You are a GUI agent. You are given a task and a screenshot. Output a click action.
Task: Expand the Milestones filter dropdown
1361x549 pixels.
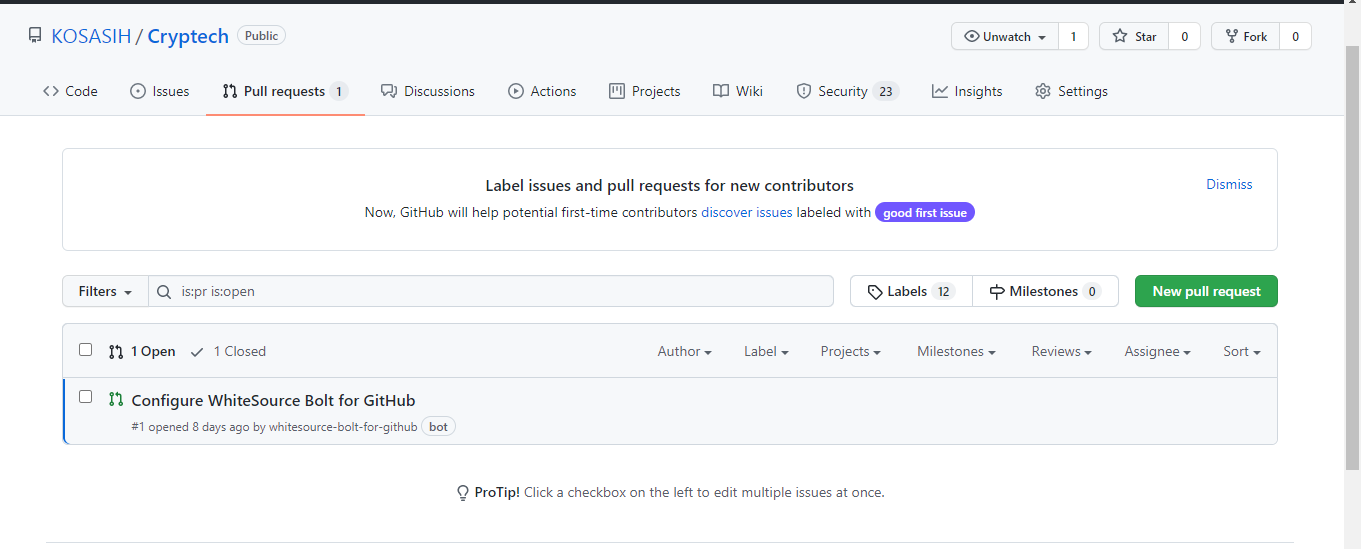[956, 351]
